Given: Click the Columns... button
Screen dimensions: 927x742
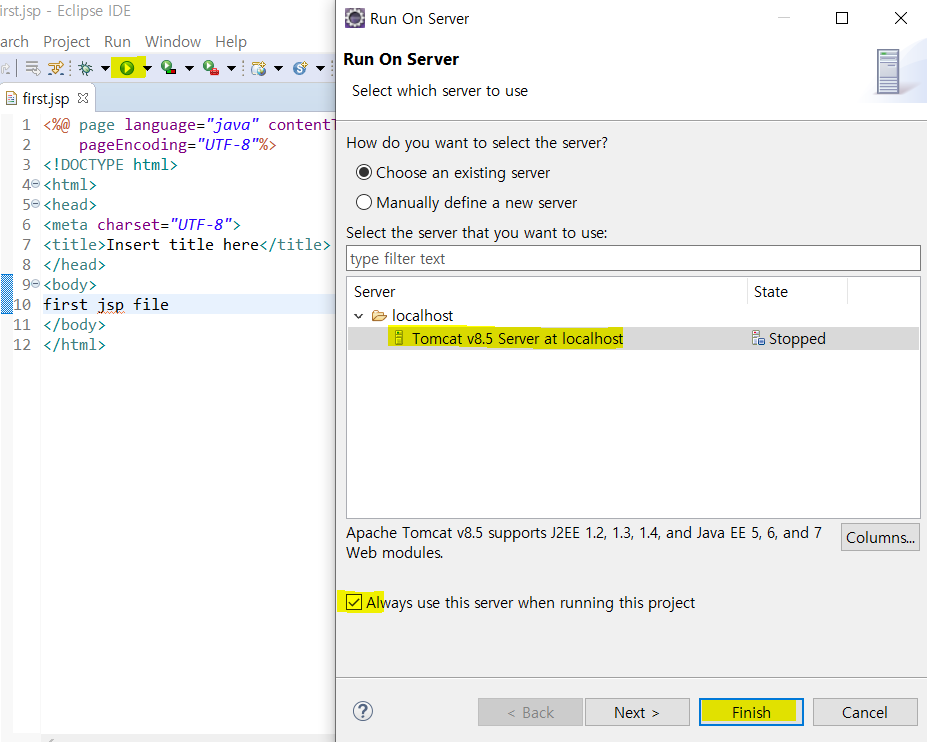Looking at the screenshot, I should click(880, 537).
